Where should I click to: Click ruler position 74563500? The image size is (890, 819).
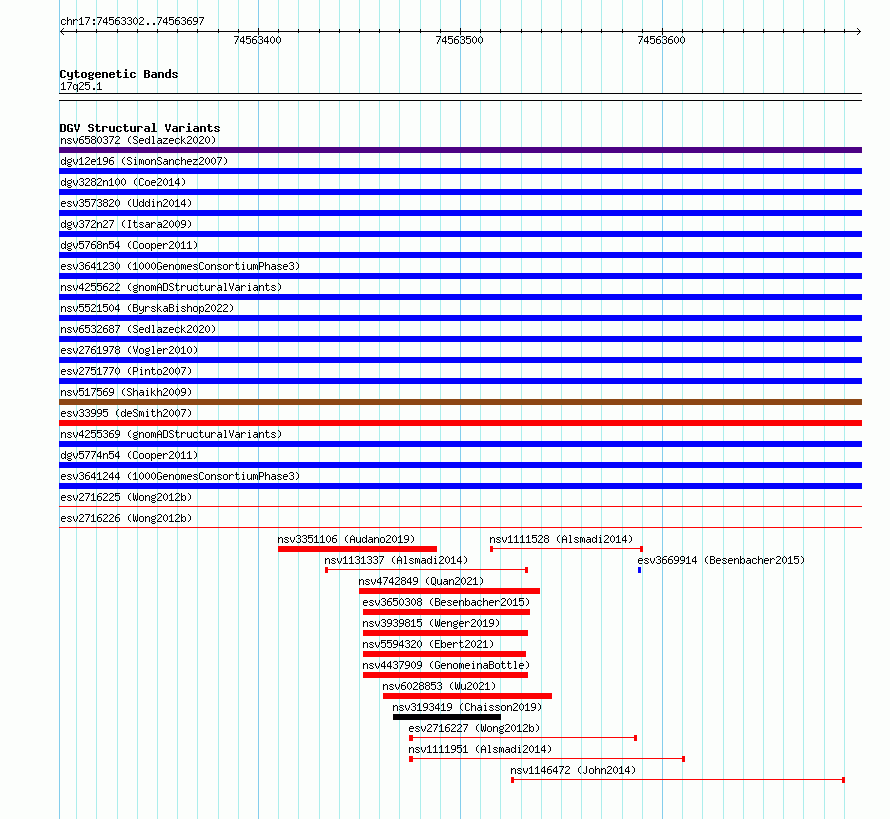point(459,40)
